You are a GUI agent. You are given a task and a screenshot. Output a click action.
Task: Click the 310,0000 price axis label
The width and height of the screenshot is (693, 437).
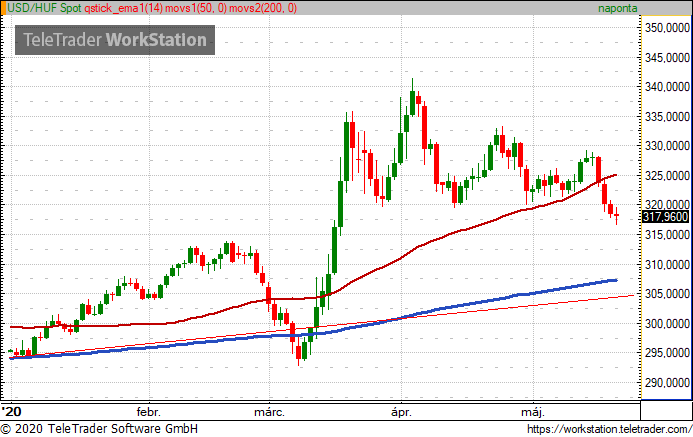coord(667,265)
